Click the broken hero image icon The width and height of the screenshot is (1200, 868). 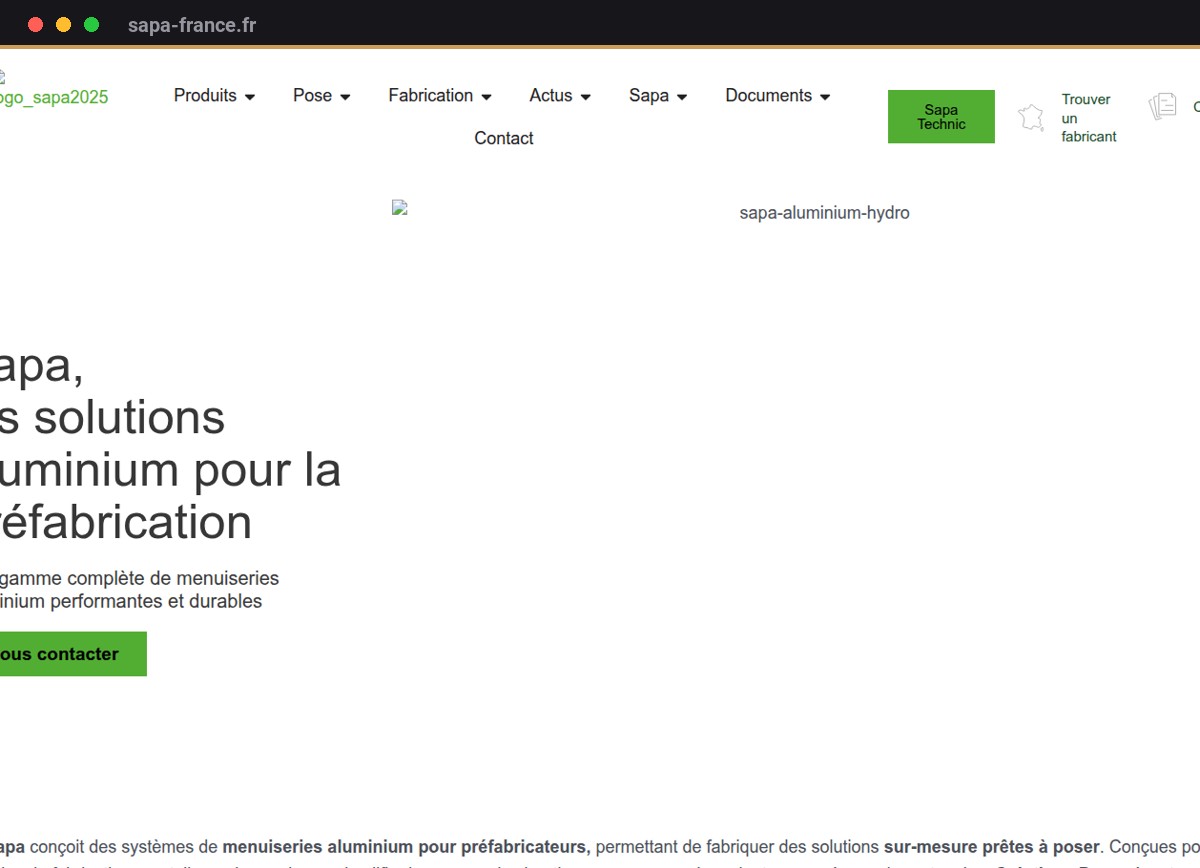point(400,208)
